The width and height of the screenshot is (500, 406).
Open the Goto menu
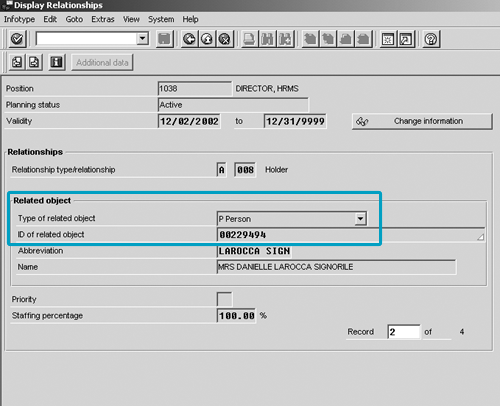[74, 19]
